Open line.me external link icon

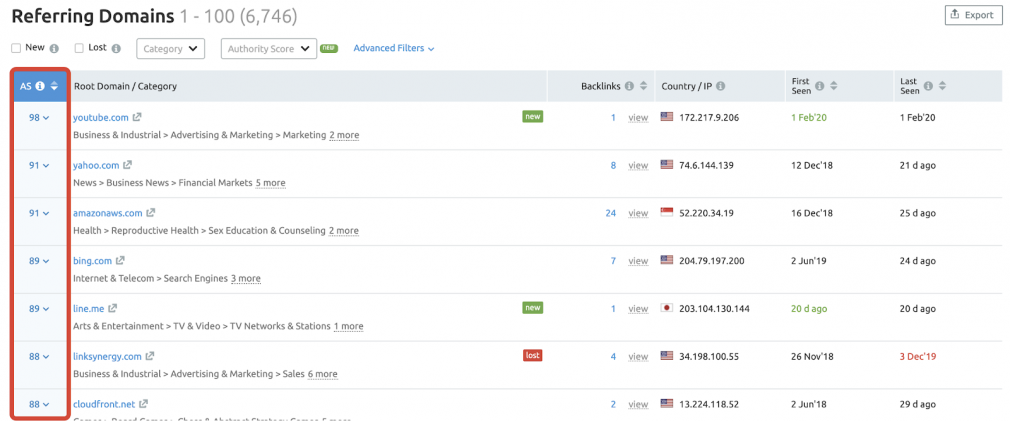click(x=113, y=308)
